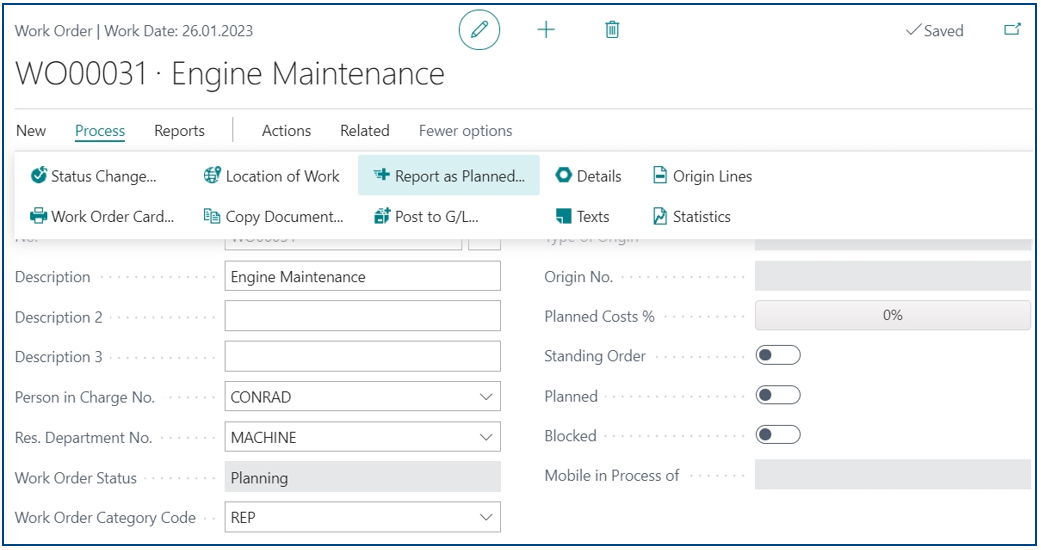Viewport: 1041px width, 550px height.
Task: Click the Report as Planned icon
Action: pyautogui.click(x=381, y=175)
